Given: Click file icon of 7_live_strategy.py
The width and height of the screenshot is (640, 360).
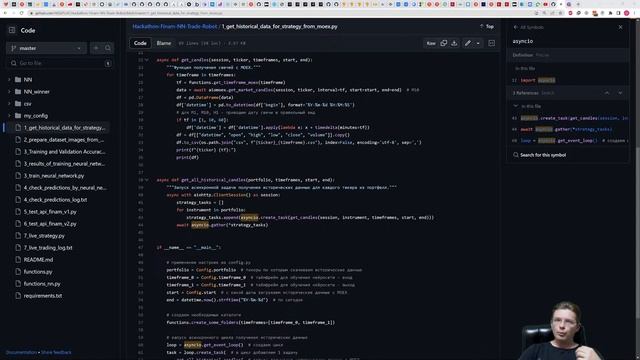Looking at the screenshot, I should (x=18, y=236).
